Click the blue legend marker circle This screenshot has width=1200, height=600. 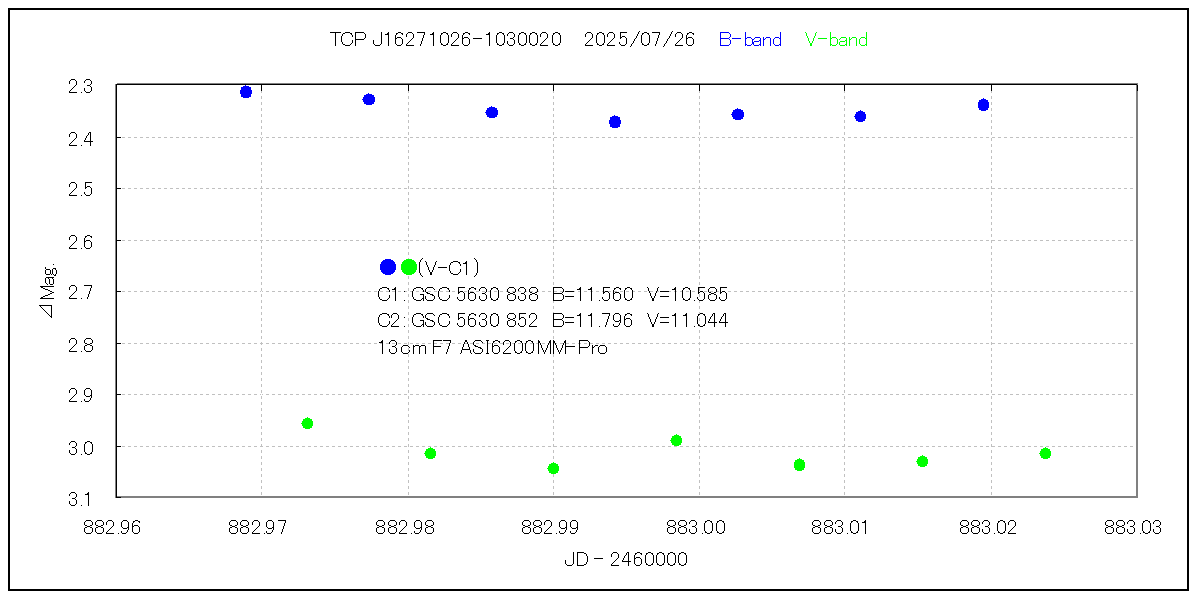[388, 267]
